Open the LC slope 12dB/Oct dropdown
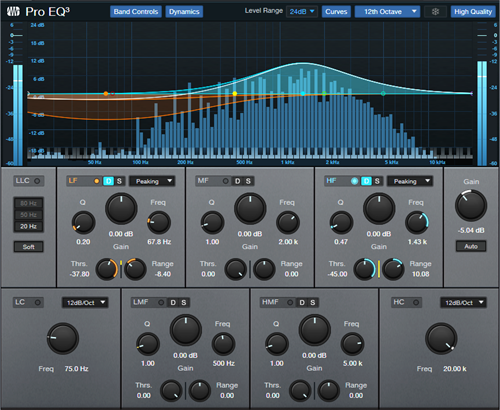Screen dimensions: 500x410 point(85,302)
